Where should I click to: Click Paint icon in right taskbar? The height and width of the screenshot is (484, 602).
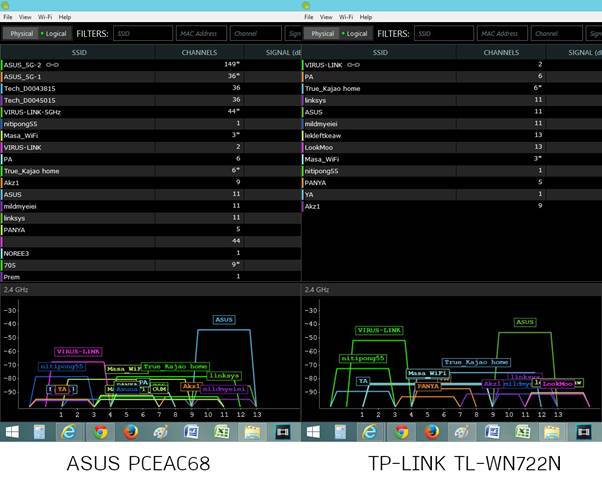(x=461, y=432)
